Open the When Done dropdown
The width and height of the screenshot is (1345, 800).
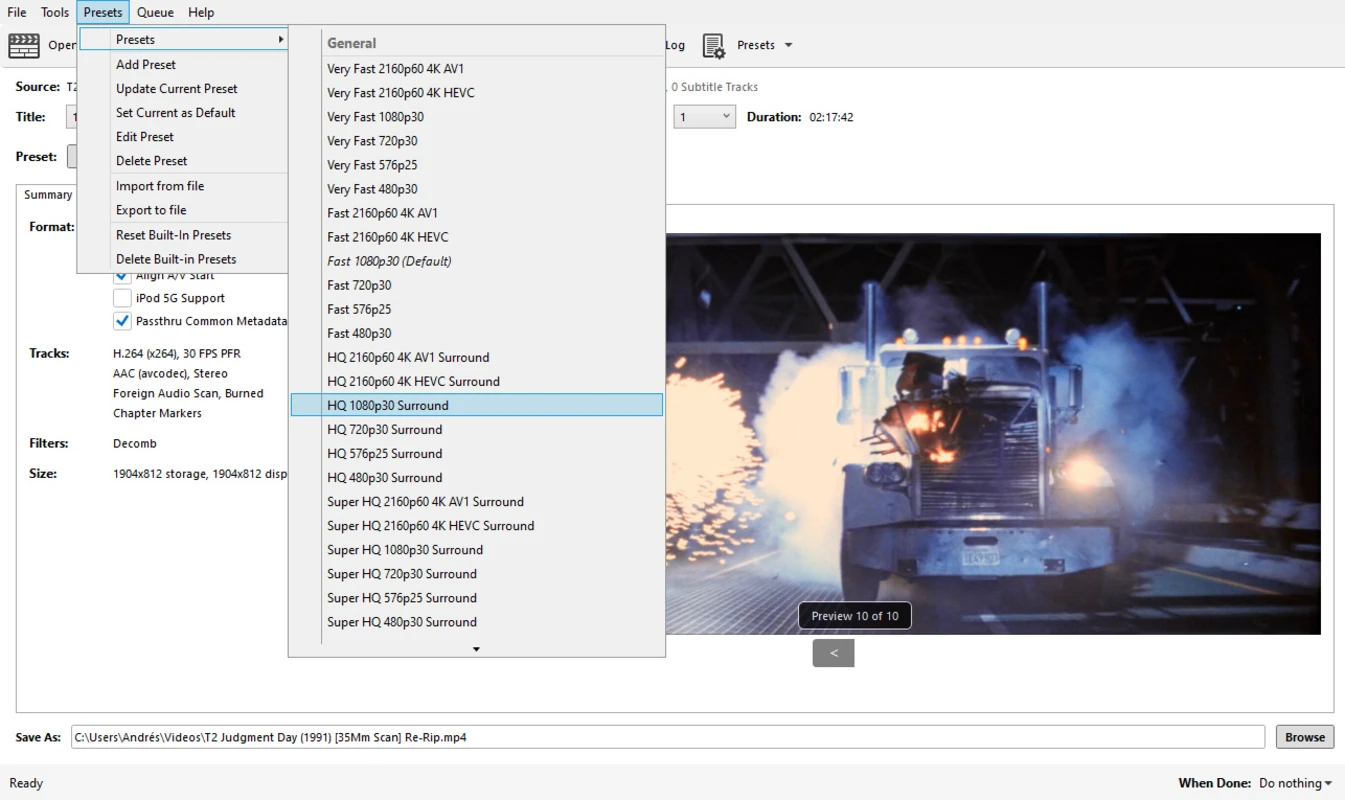tap(1295, 783)
